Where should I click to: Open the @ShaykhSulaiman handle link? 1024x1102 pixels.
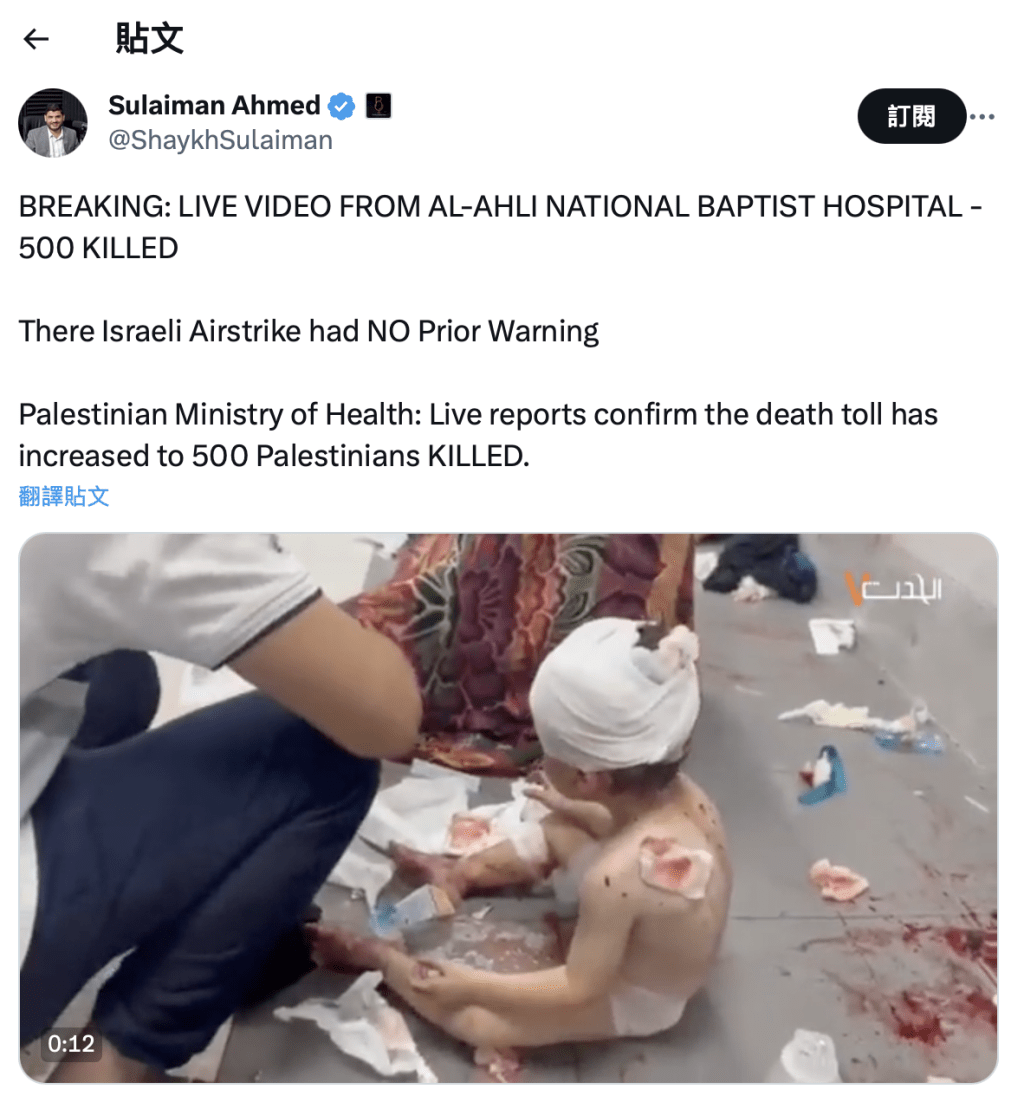220,140
